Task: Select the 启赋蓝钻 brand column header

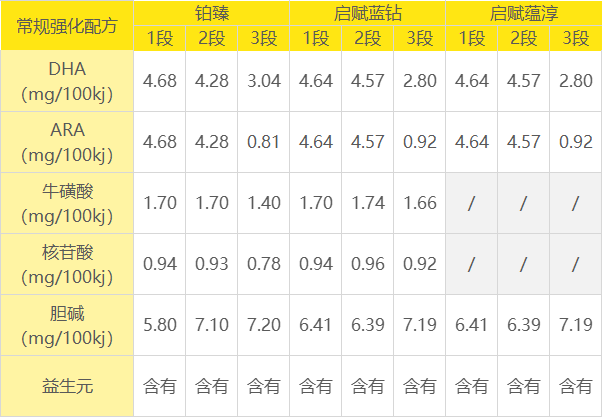Action: point(368,14)
